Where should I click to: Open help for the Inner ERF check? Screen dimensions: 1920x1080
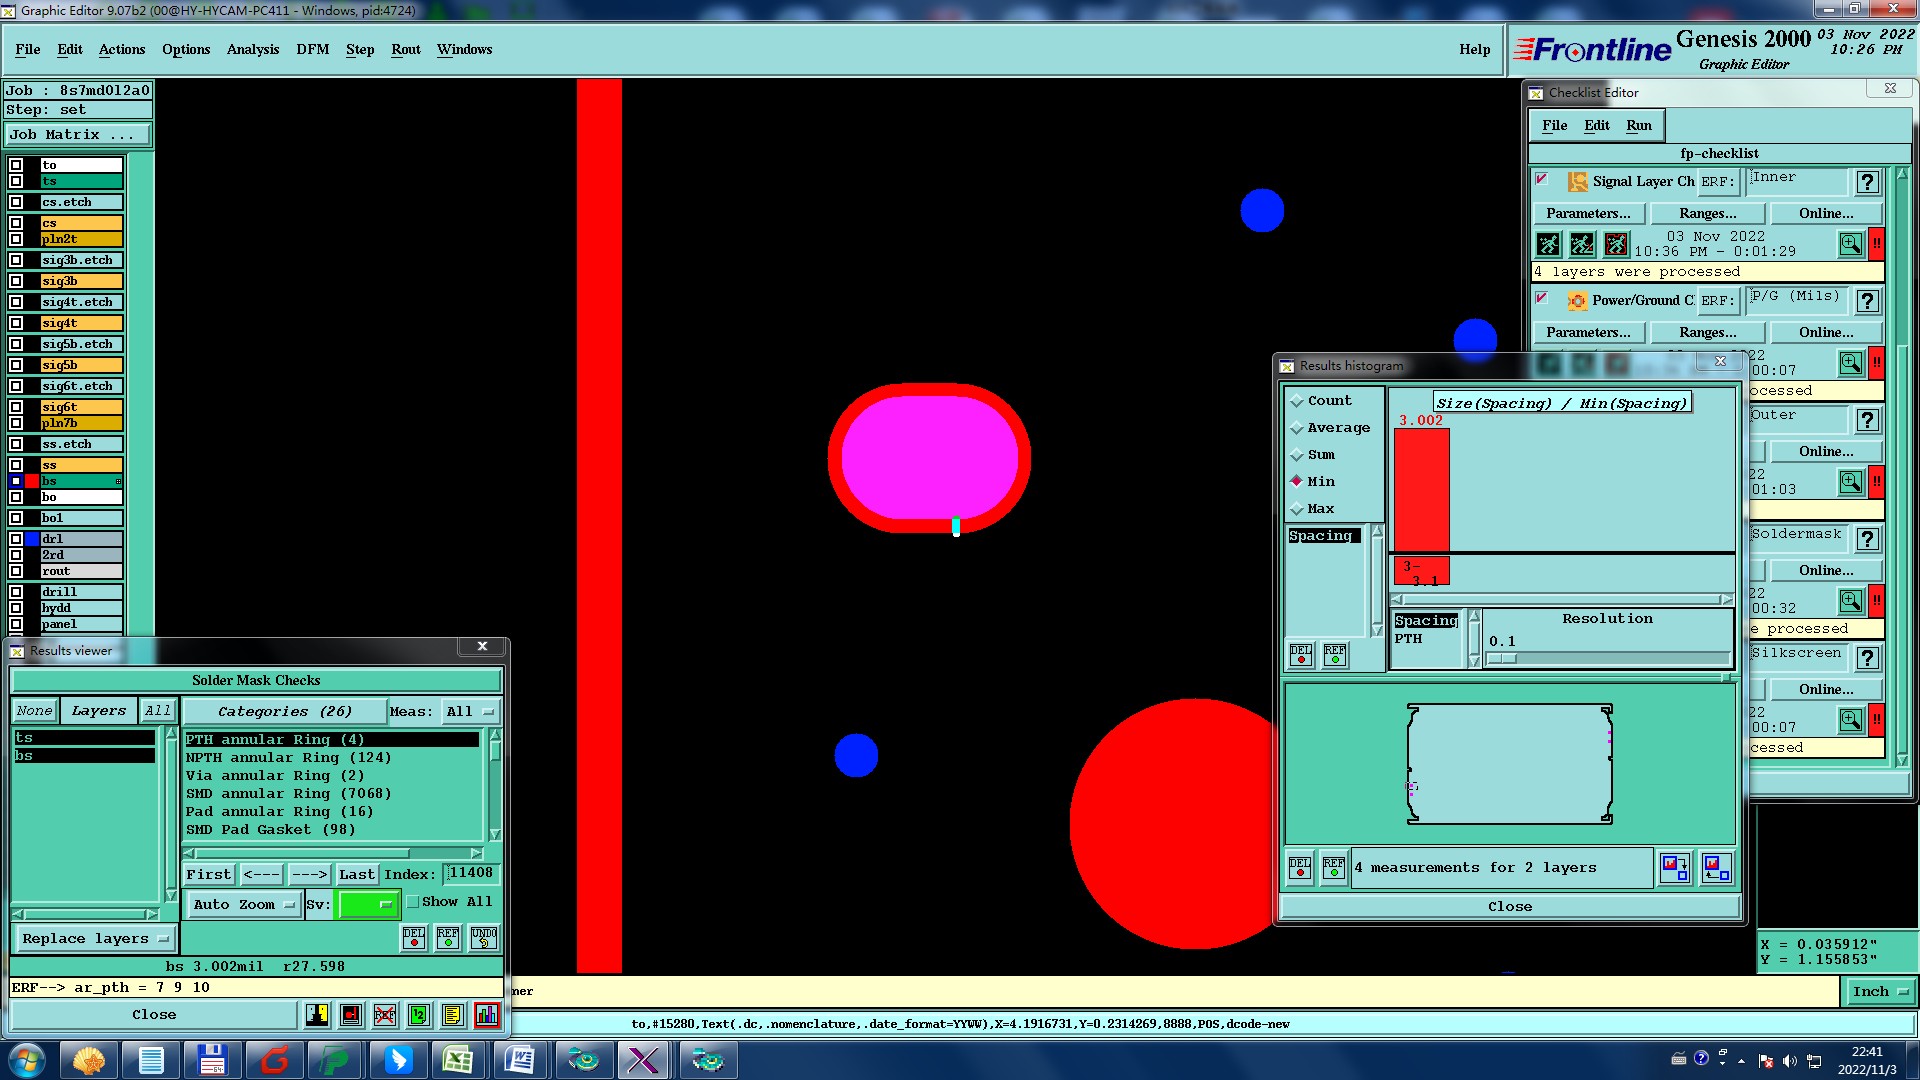tap(1867, 182)
